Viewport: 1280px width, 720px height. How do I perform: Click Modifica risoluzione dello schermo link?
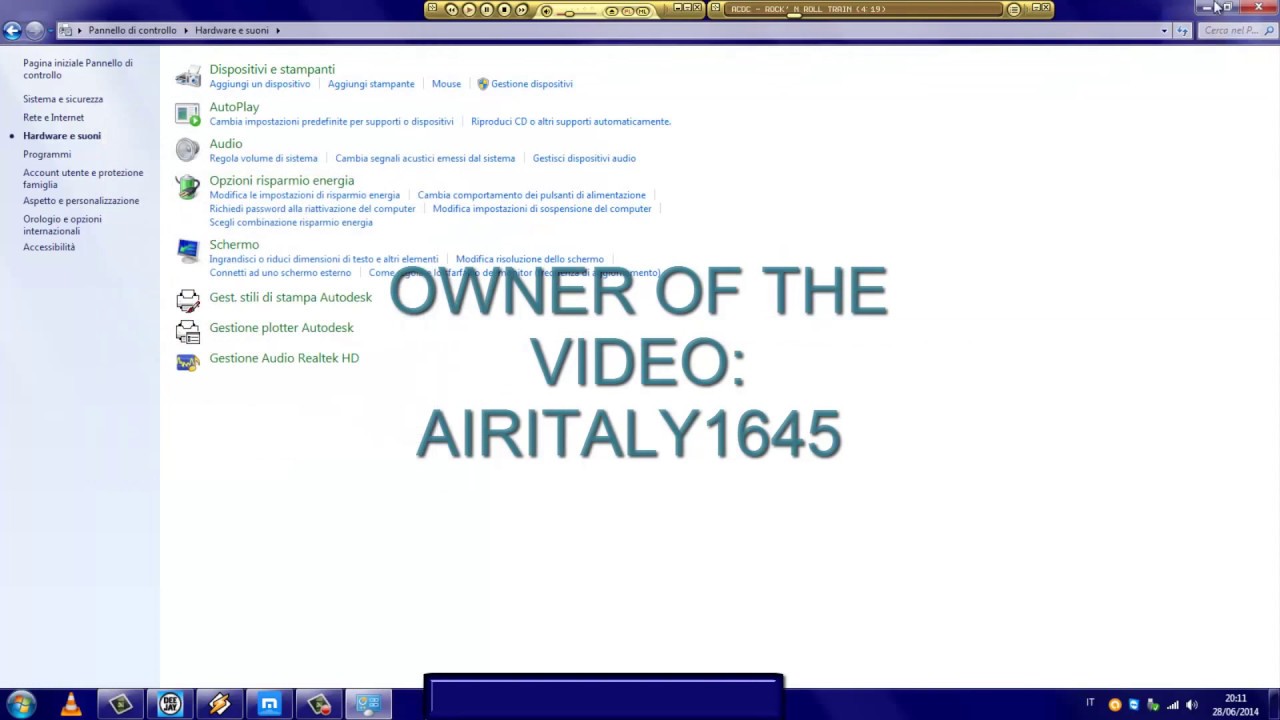530,259
